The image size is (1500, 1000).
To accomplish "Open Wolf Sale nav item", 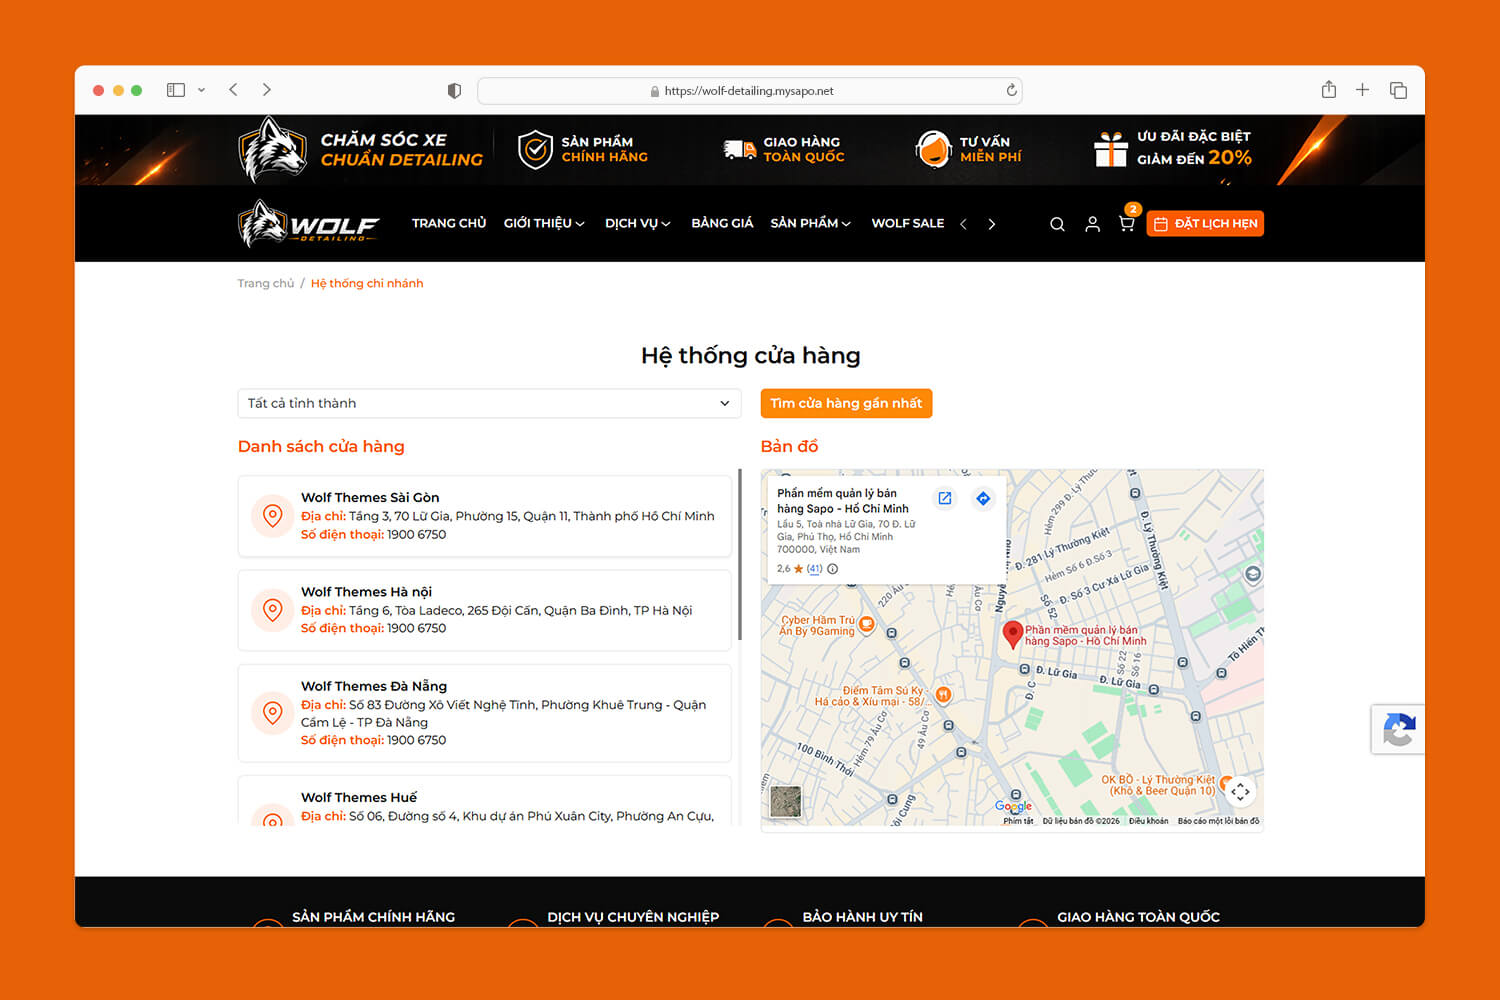I will (908, 223).
